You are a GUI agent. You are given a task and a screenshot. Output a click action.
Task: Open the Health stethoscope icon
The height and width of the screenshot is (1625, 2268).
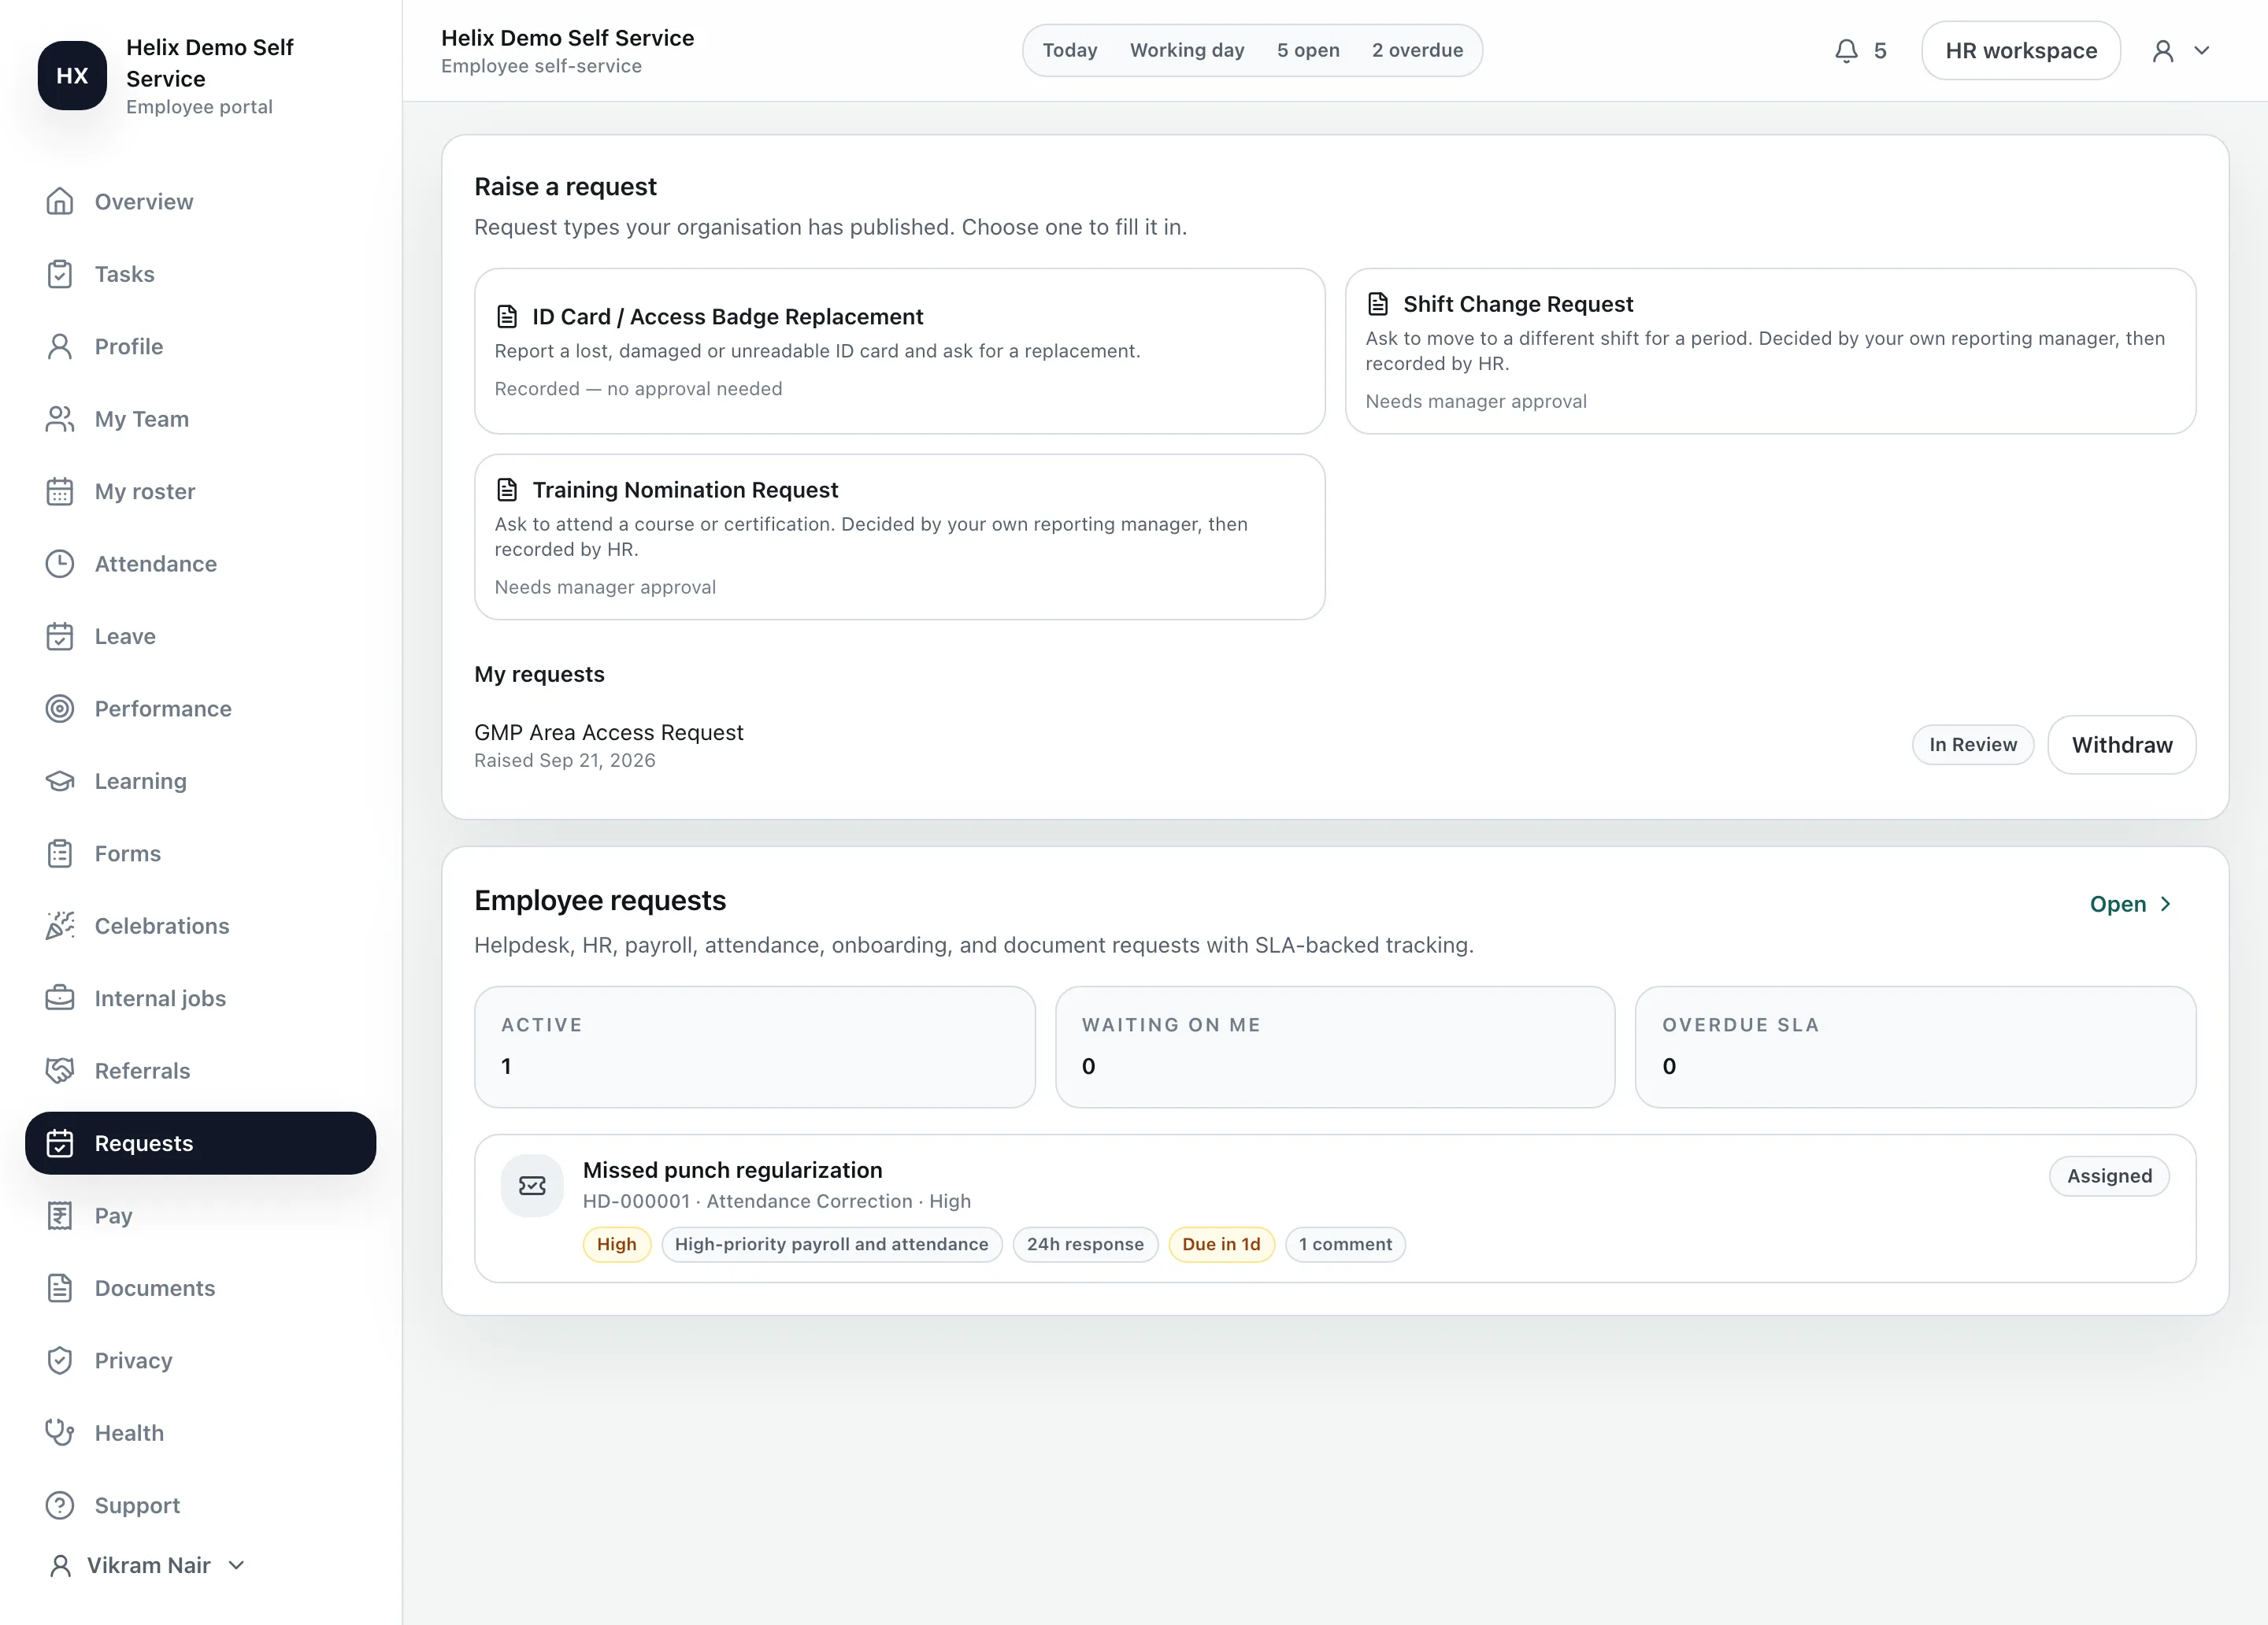click(60, 1433)
